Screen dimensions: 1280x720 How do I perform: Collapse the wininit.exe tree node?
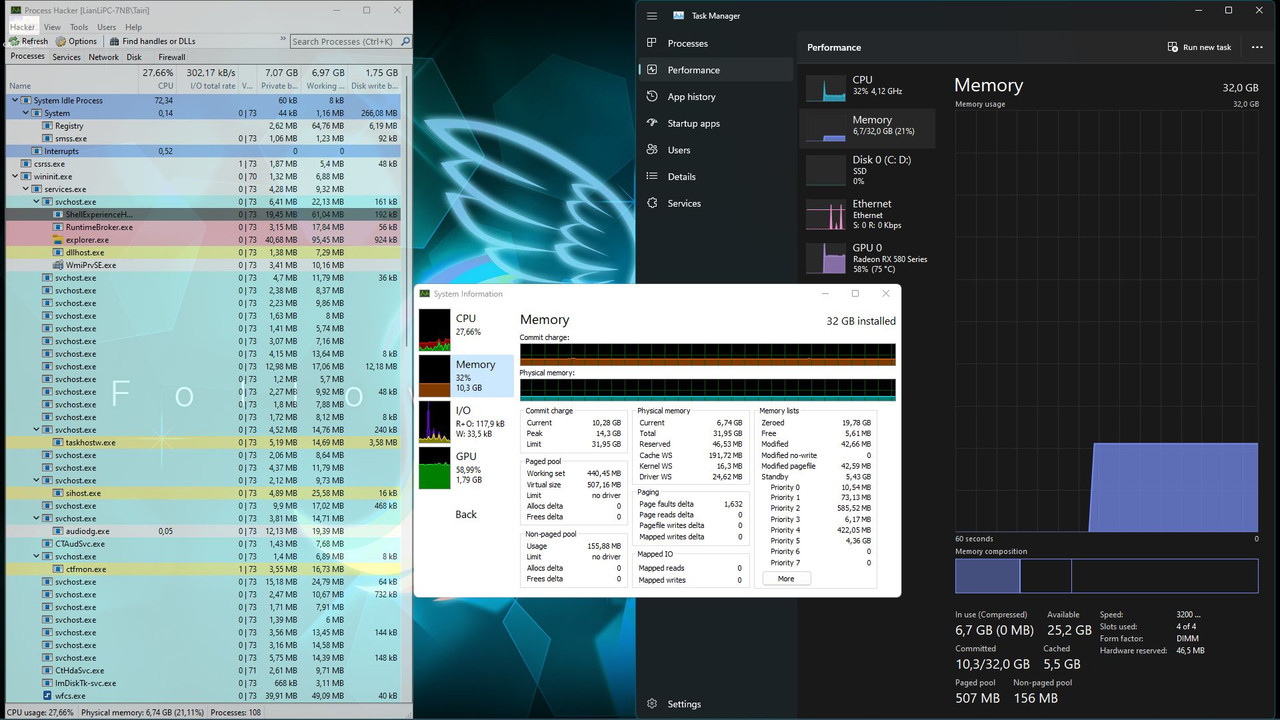tap(15, 177)
